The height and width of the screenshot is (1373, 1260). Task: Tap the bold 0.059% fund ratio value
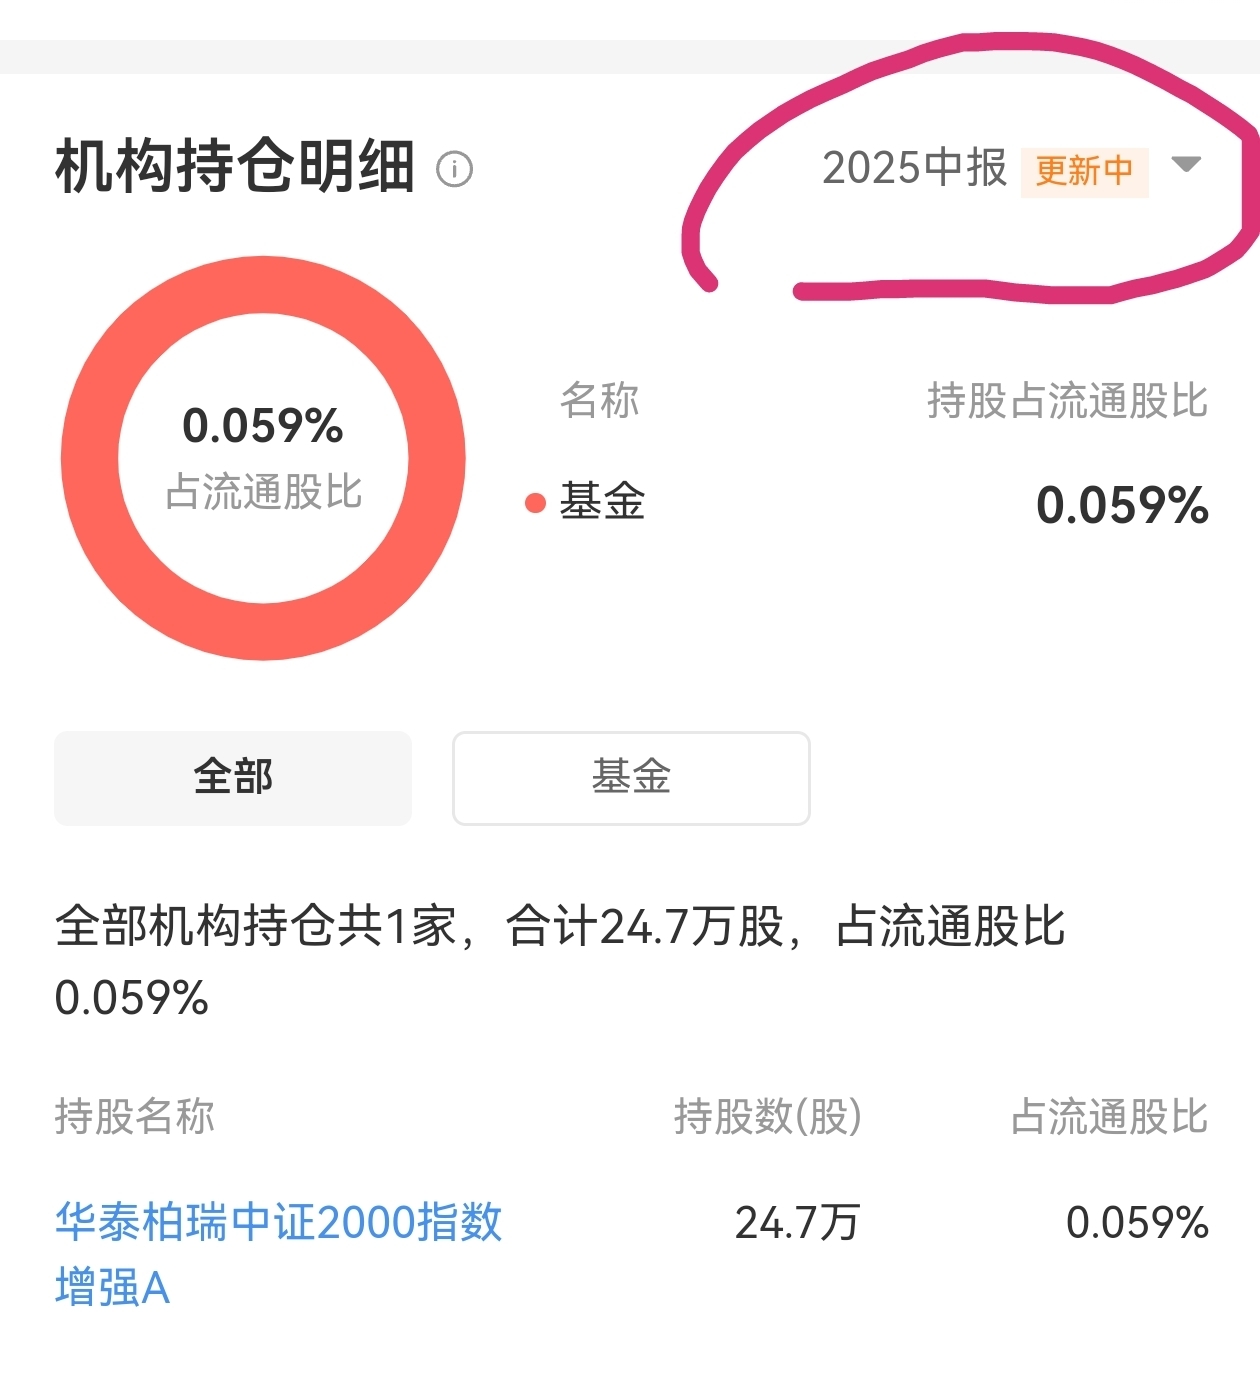point(1122,505)
